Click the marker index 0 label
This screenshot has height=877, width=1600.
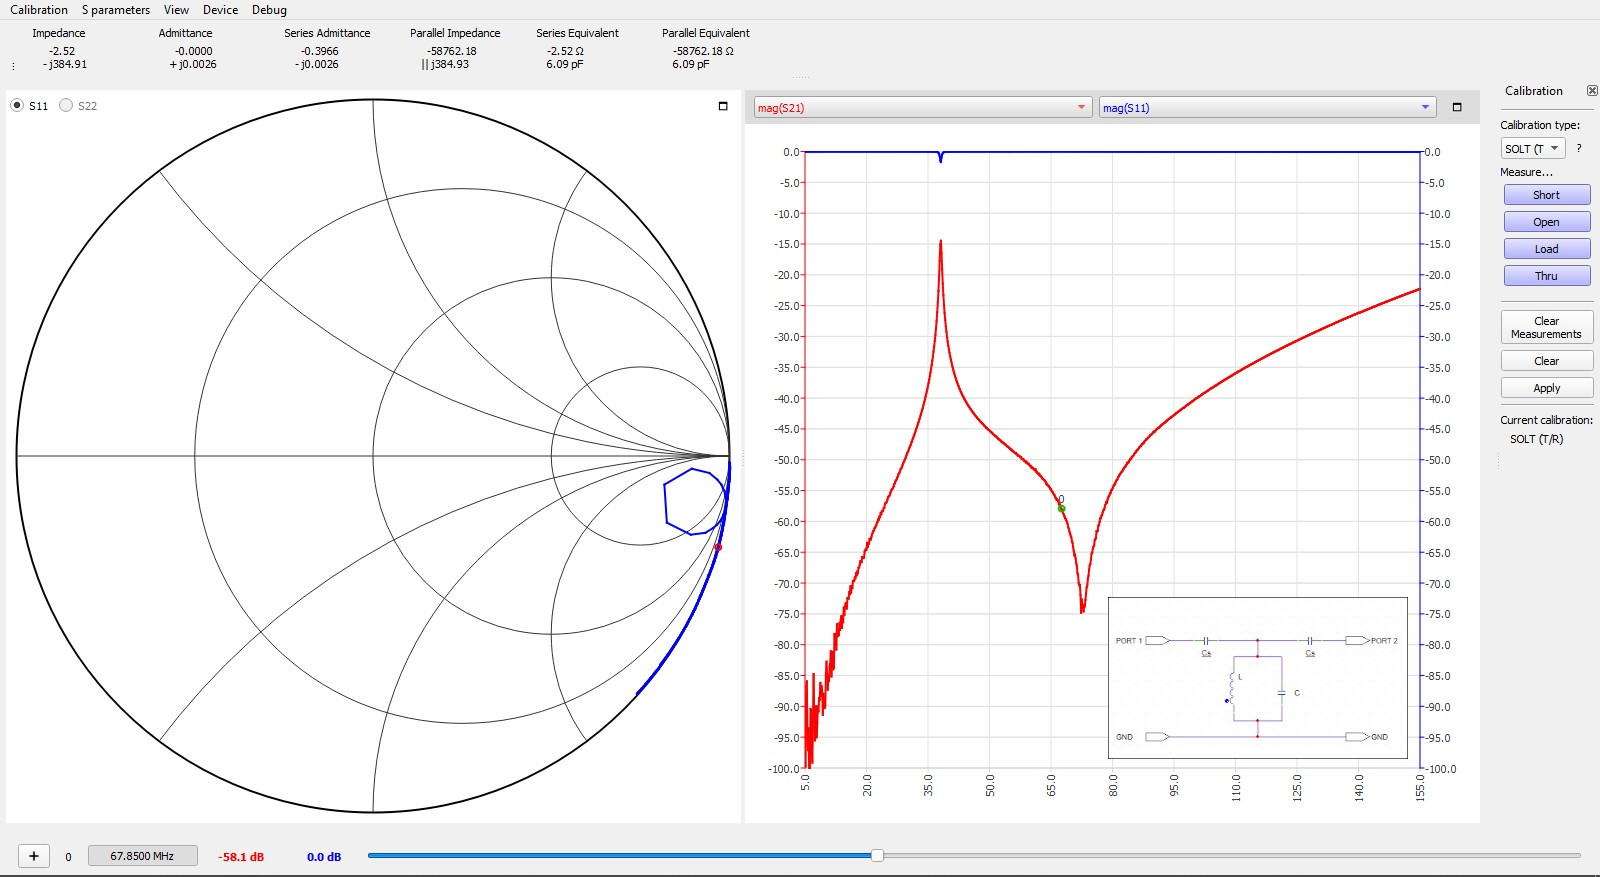68,857
